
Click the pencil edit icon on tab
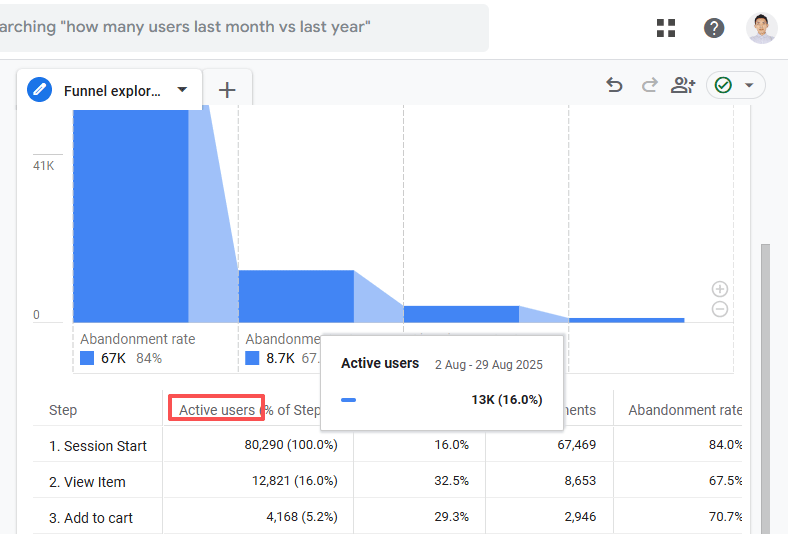(x=40, y=90)
